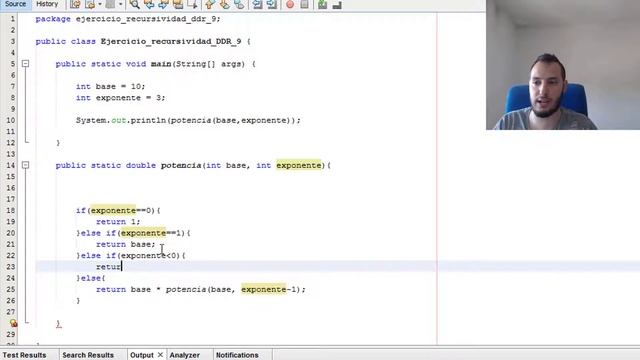The width and height of the screenshot is (640, 360).
Task: Start macro recording red circle icon
Action: (x=290, y=4)
